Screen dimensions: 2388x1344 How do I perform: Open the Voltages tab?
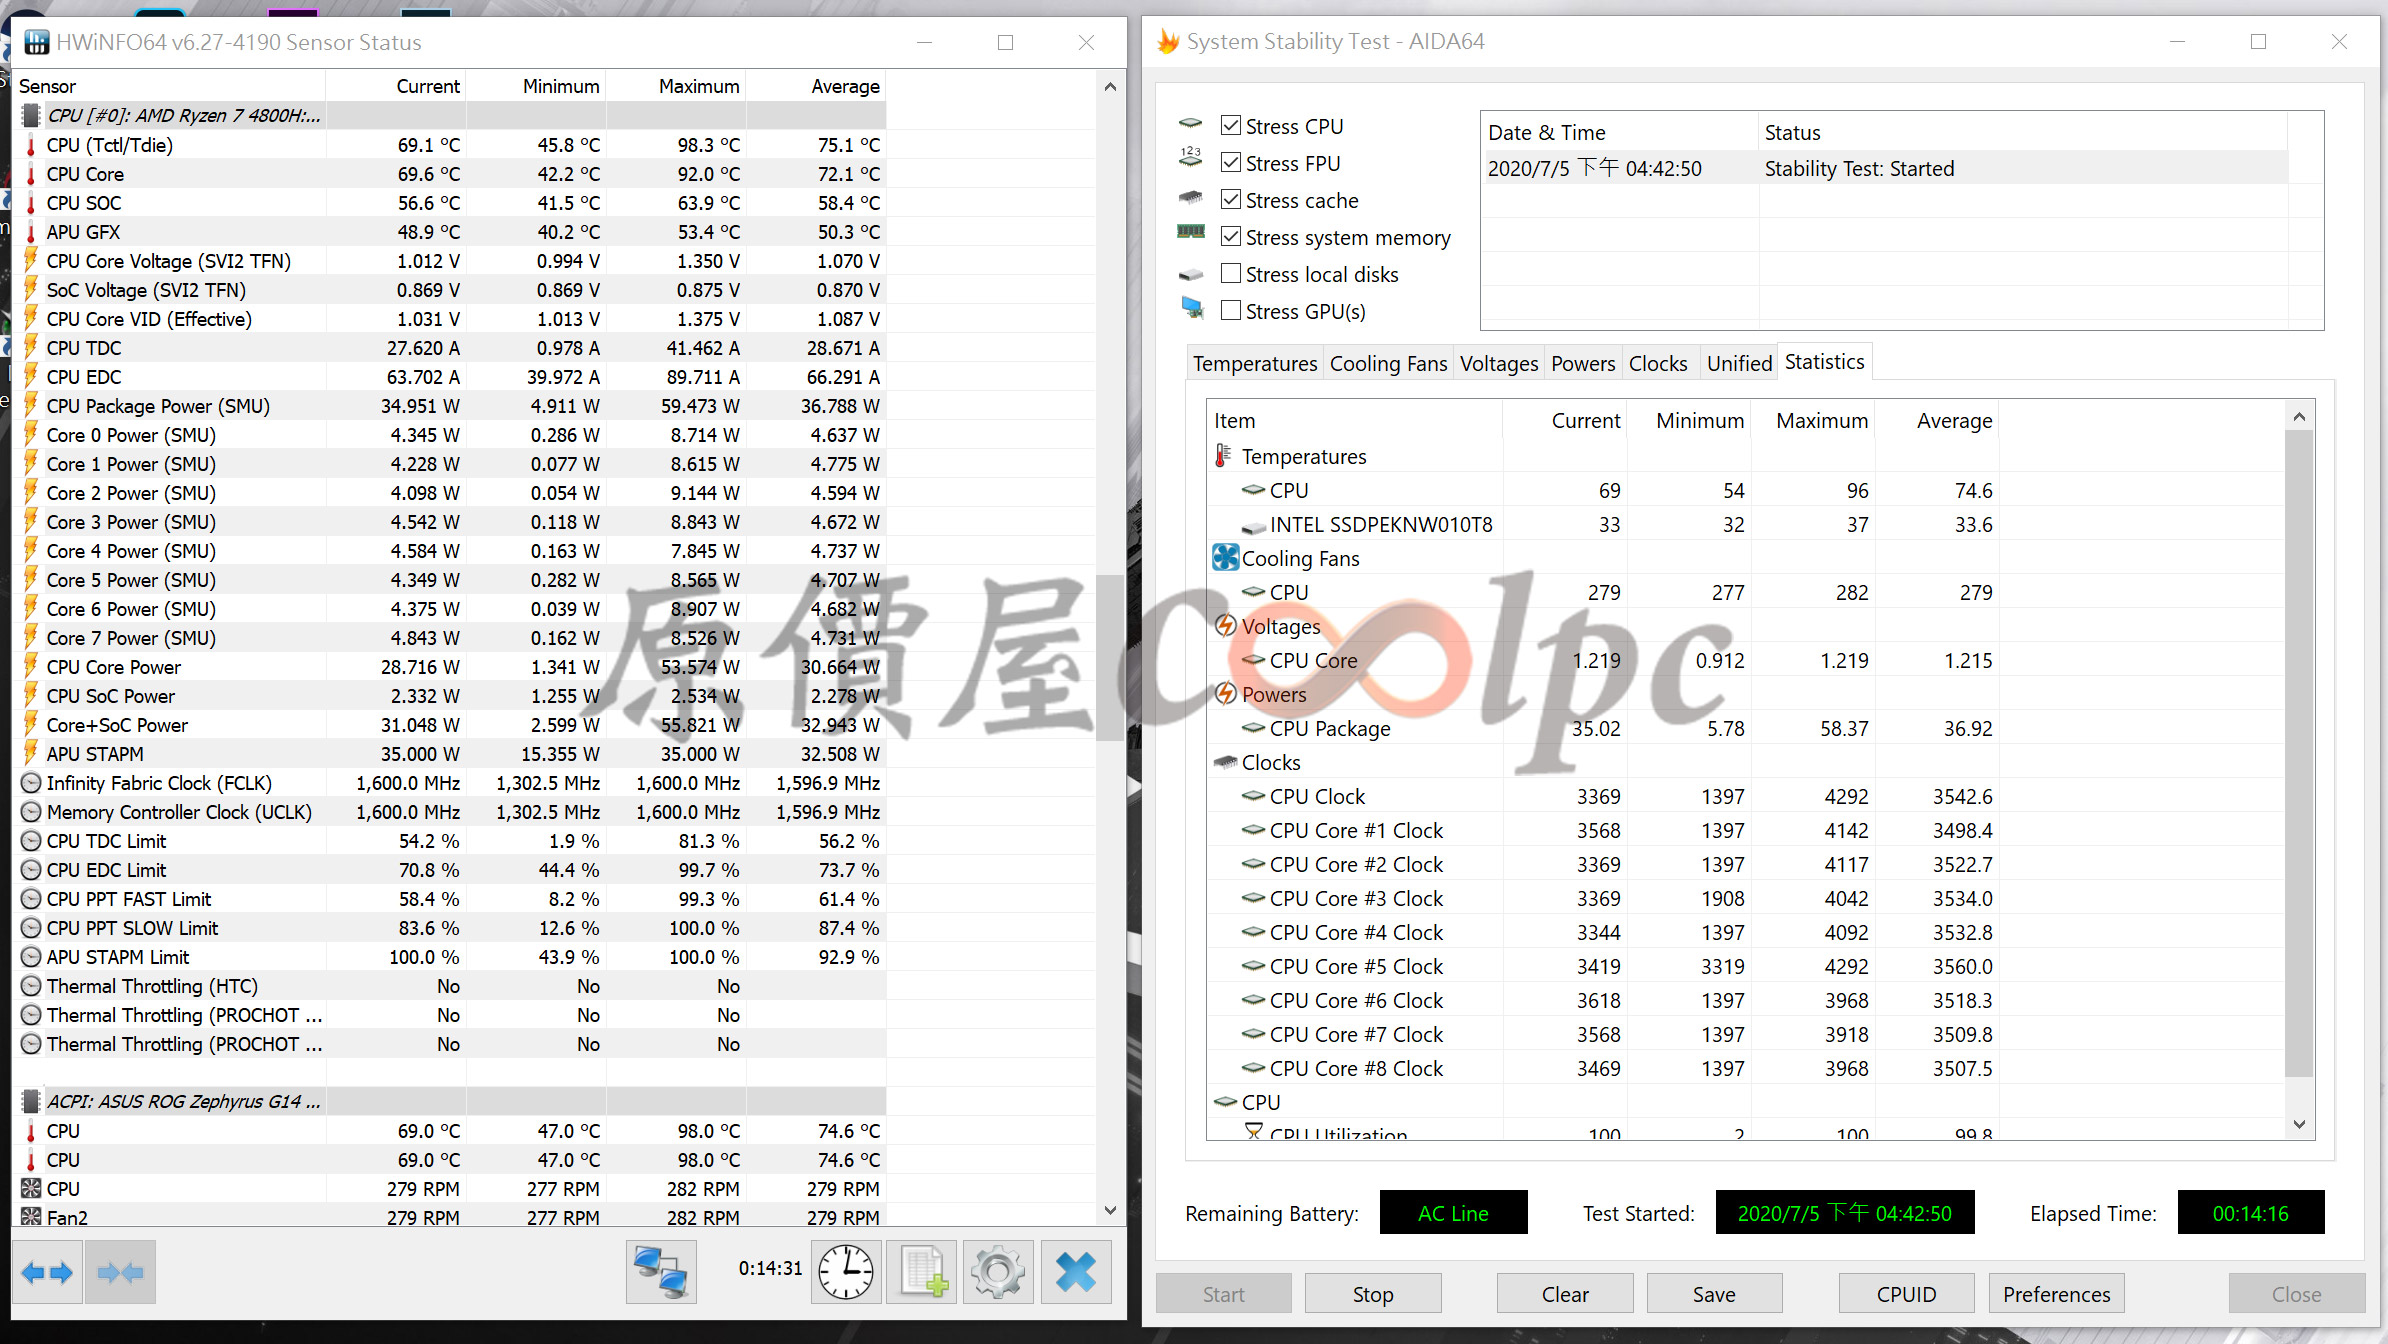1499,363
